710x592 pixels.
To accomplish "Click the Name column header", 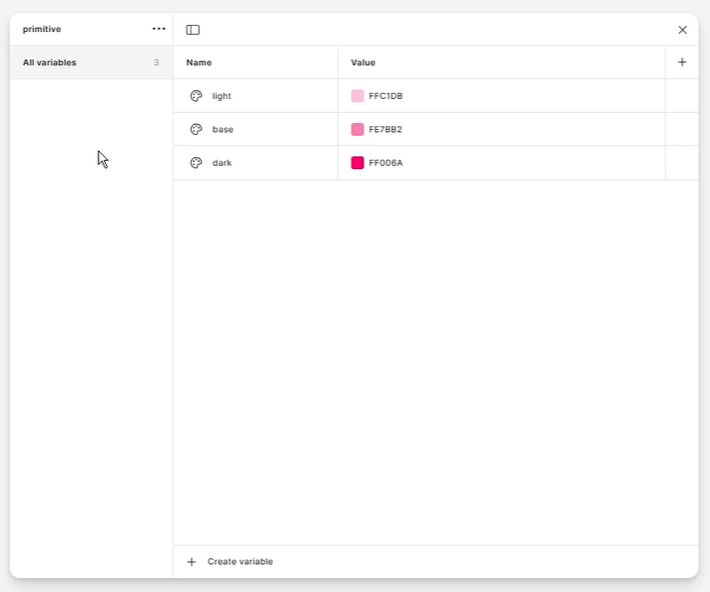I will (199, 63).
